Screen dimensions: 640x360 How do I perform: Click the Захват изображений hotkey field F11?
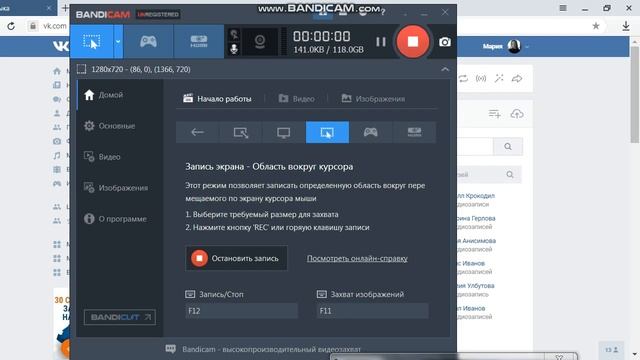373,311
